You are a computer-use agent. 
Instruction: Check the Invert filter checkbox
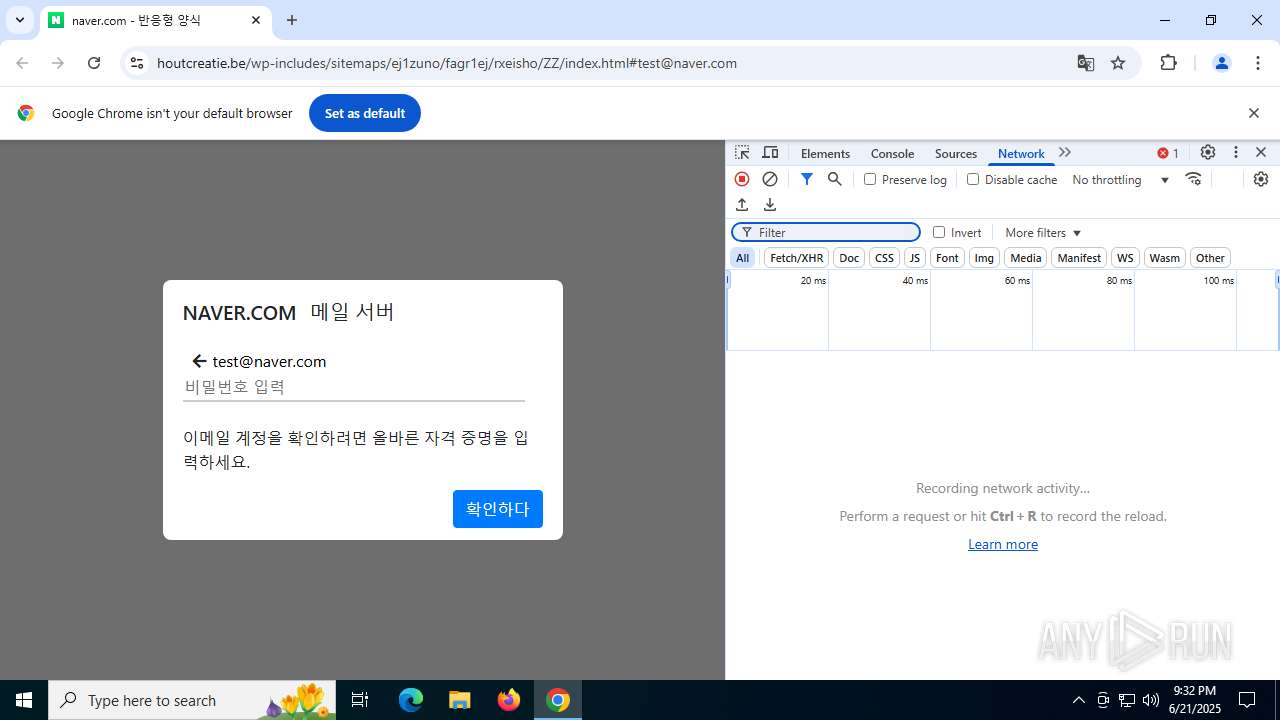pos(939,232)
